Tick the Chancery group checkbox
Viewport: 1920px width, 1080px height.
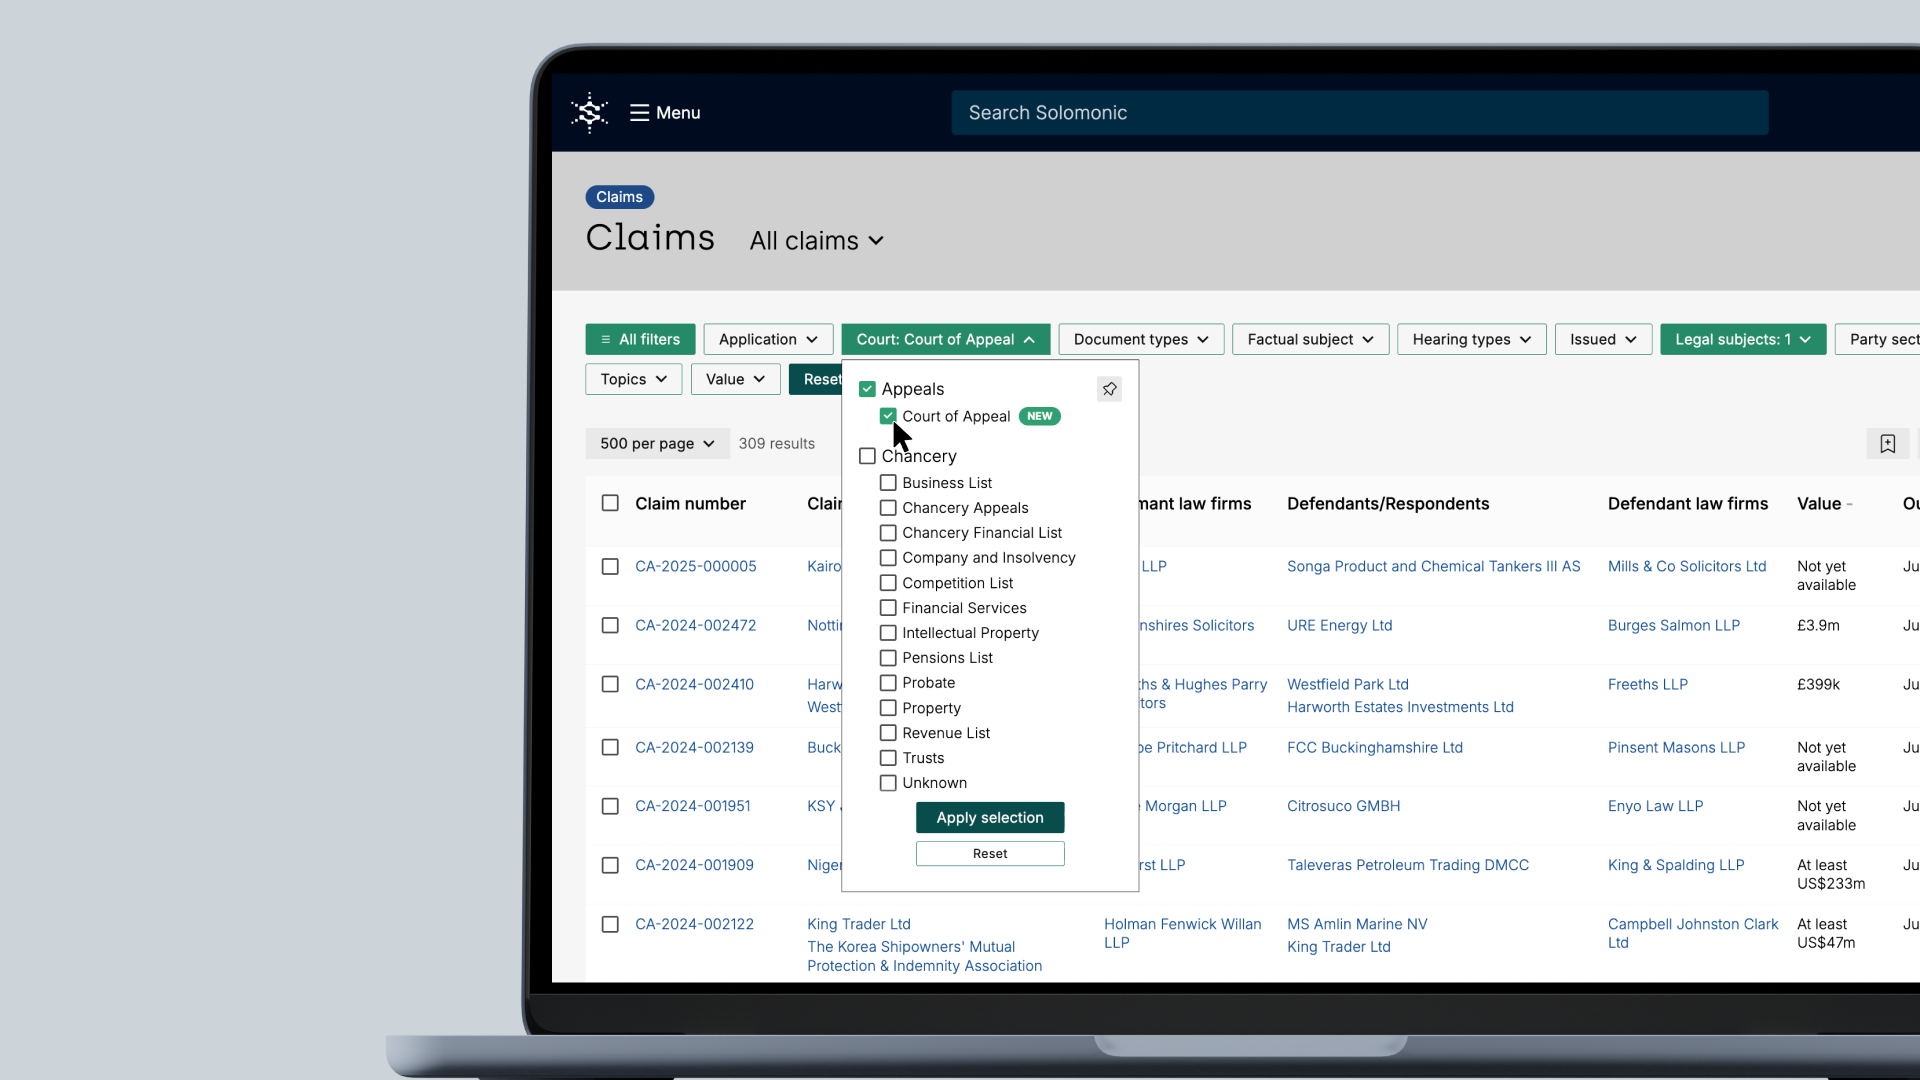coord(867,456)
